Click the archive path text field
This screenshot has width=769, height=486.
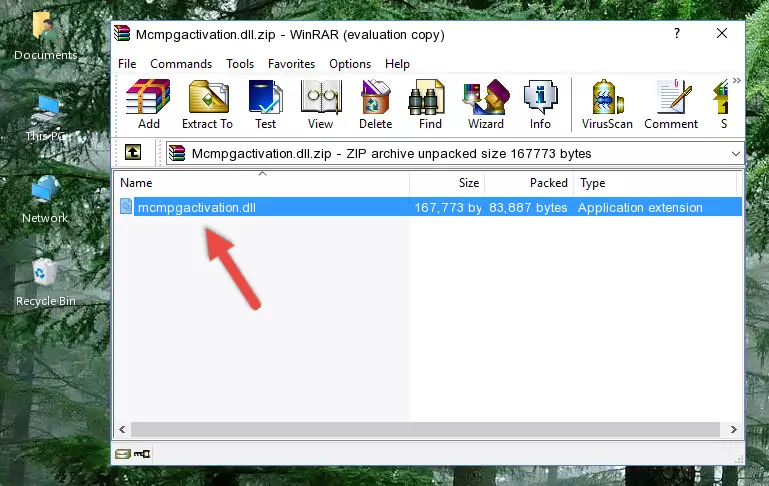(x=454, y=153)
